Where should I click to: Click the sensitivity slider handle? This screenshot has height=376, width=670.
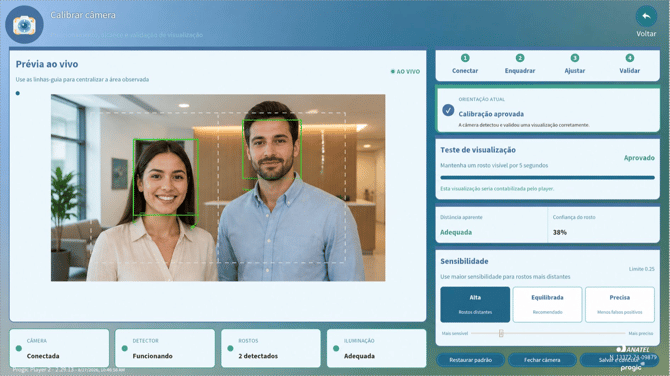pyautogui.click(x=501, y=333)
